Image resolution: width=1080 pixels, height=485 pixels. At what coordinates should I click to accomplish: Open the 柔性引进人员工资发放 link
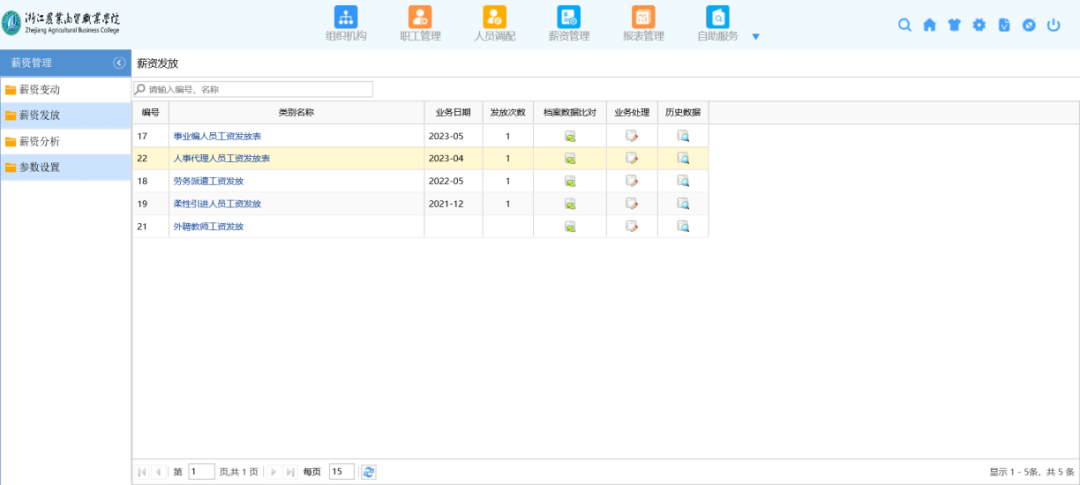point(217,204)
